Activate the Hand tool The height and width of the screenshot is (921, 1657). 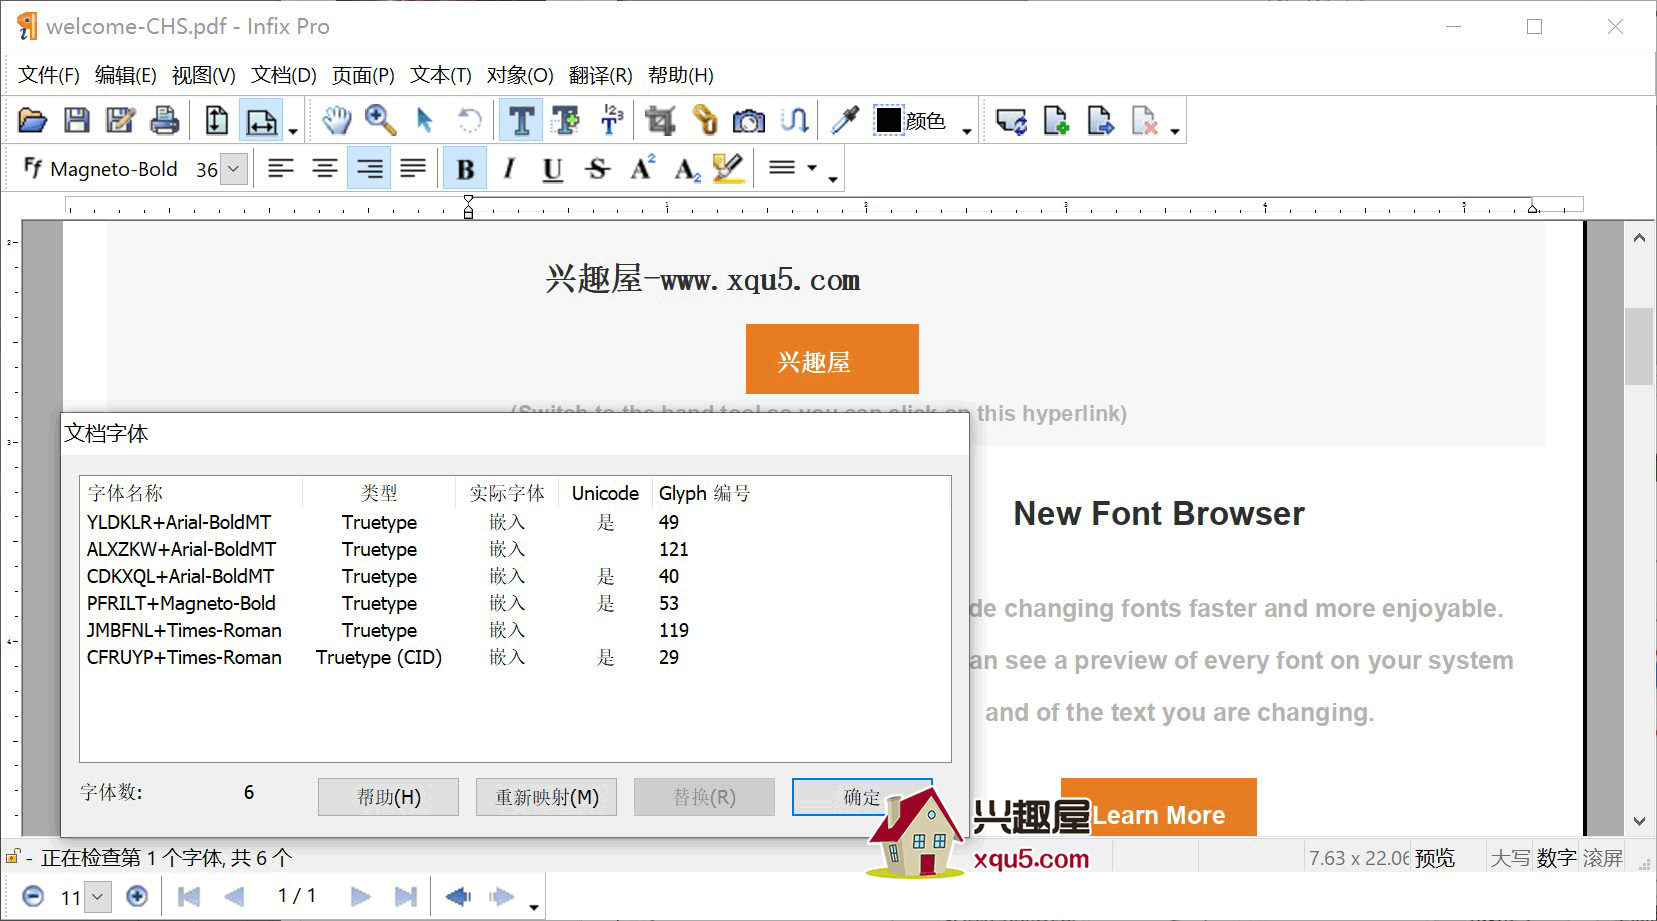pos(337,121)
